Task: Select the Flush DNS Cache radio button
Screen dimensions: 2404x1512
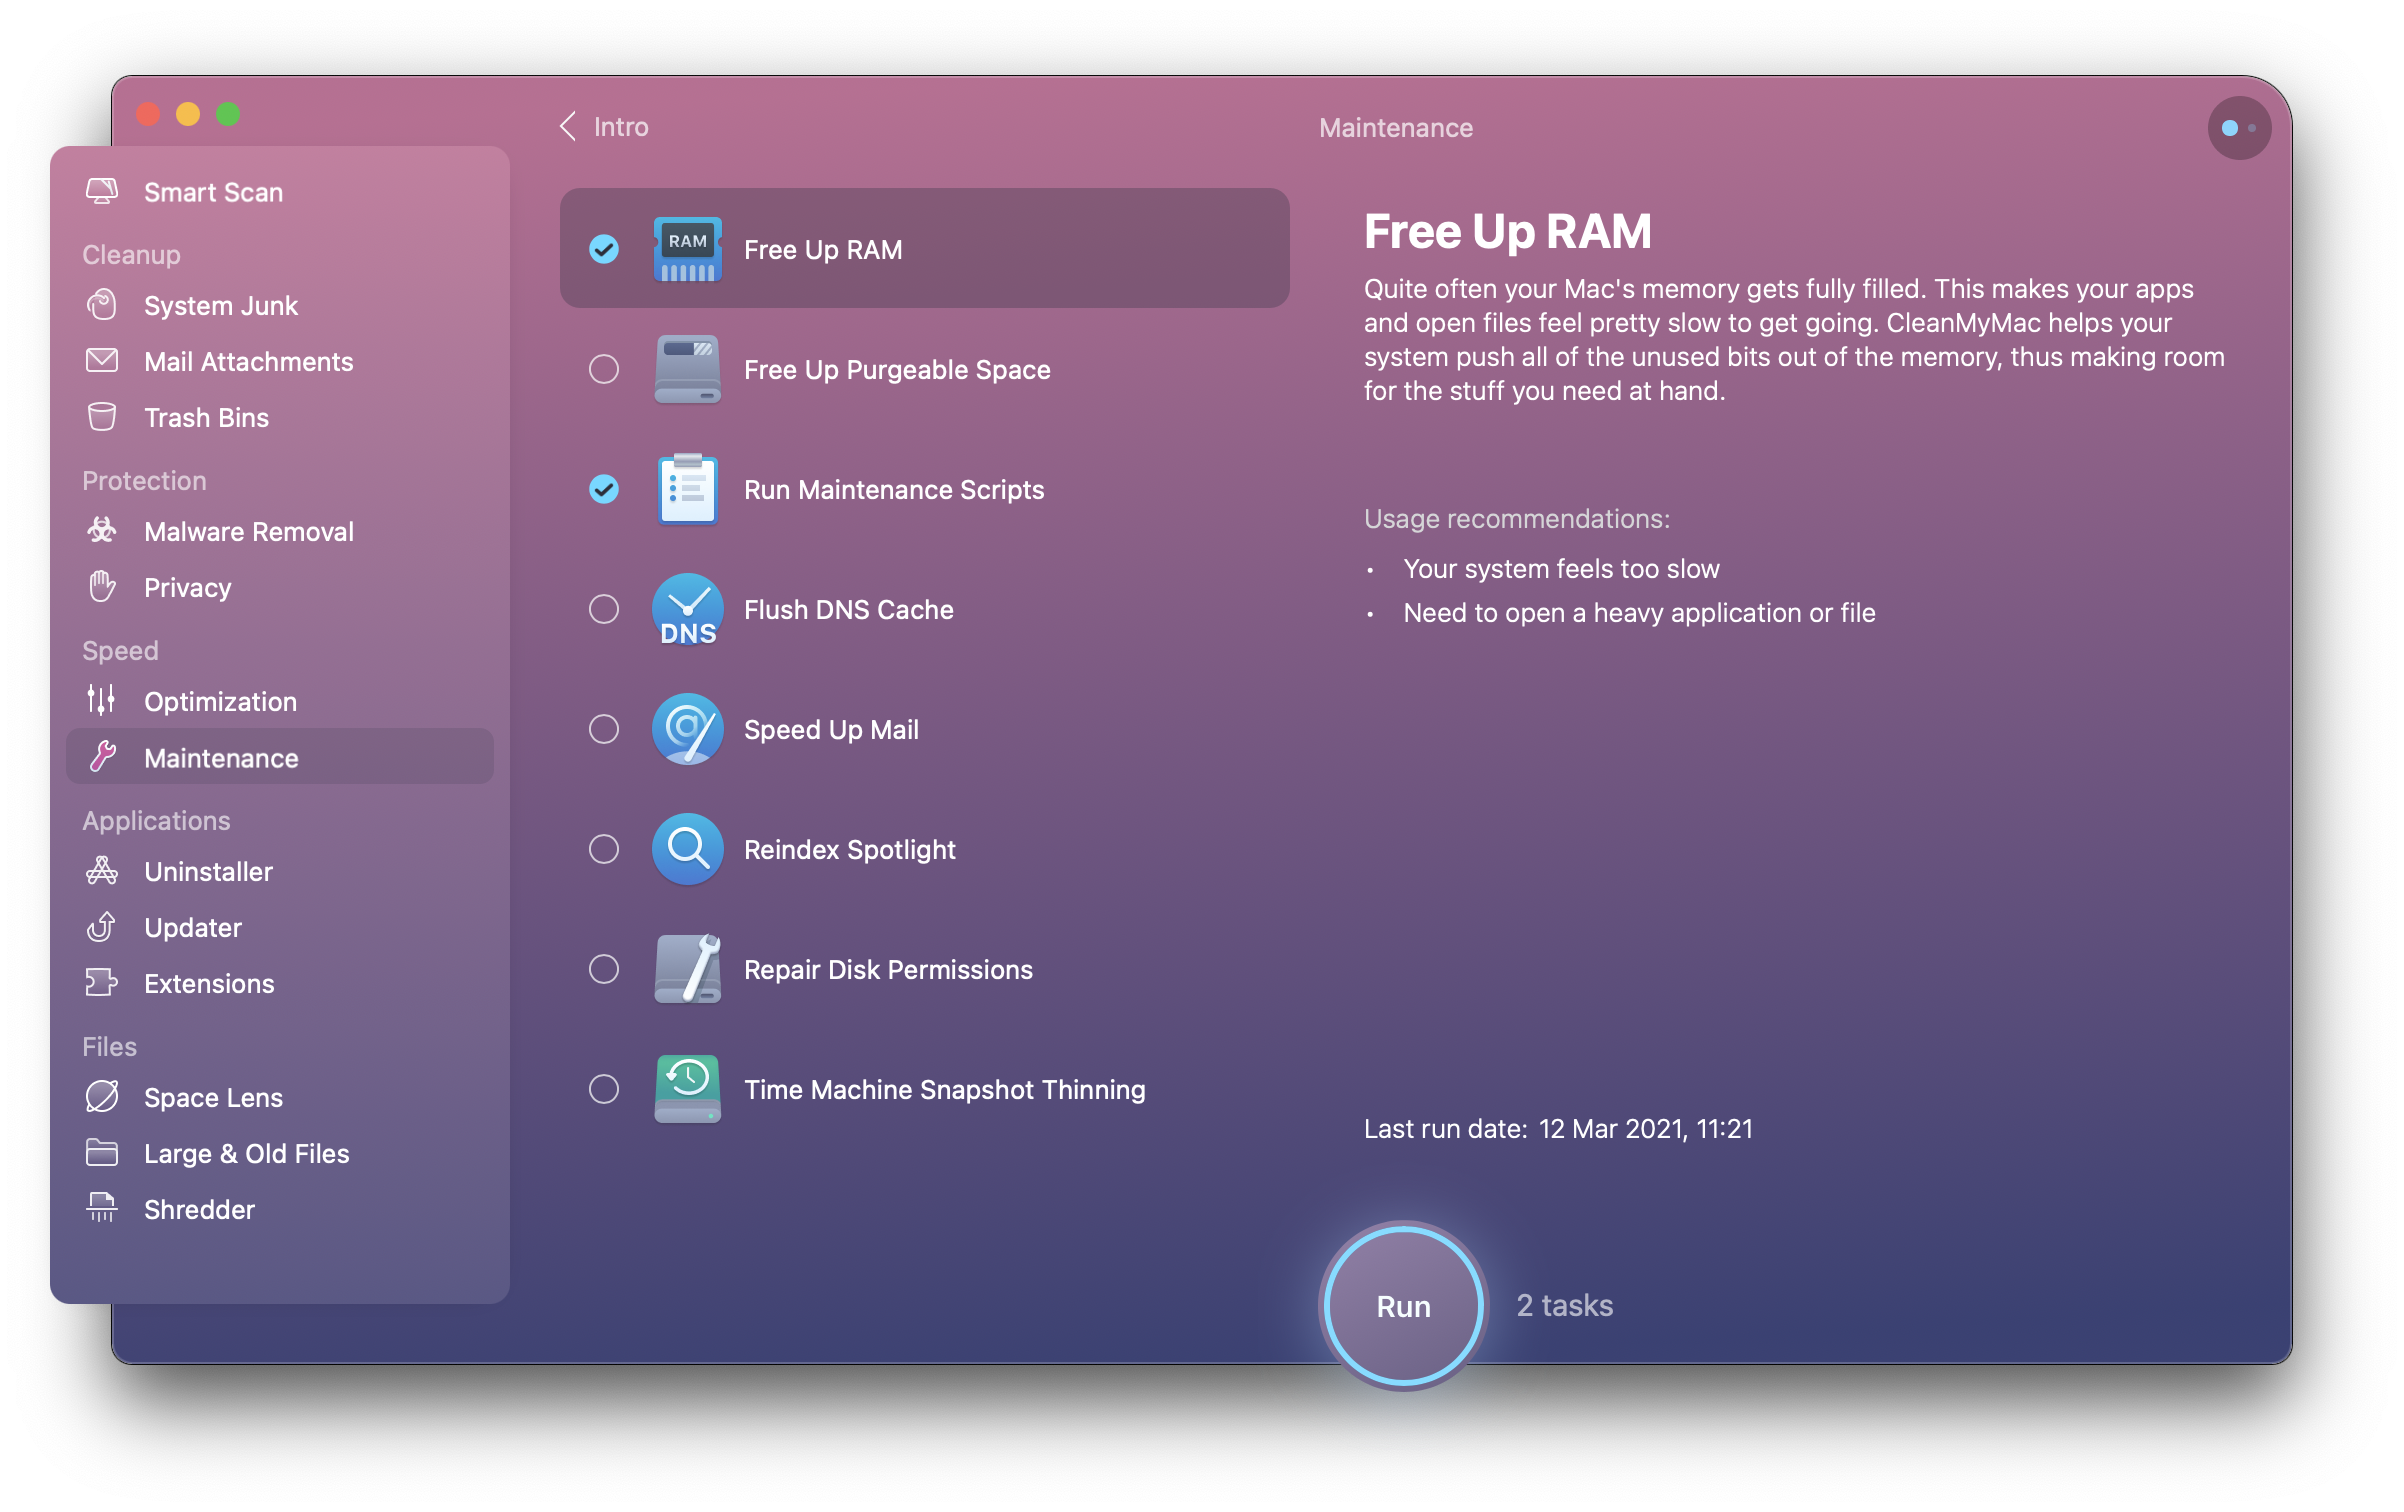Action: click(x=603, y=608)
